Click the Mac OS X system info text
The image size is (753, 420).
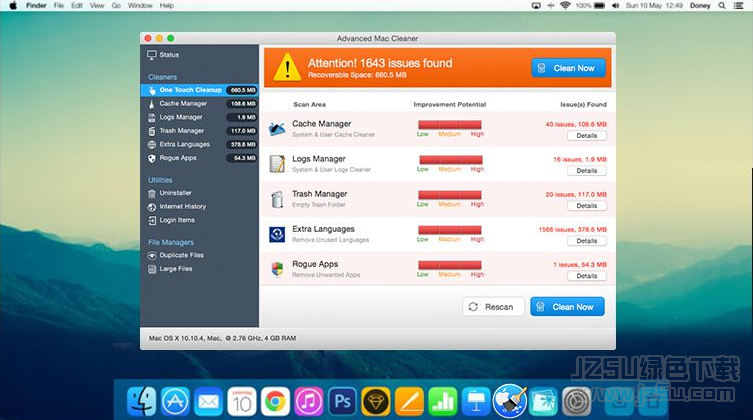click(222, 338)
